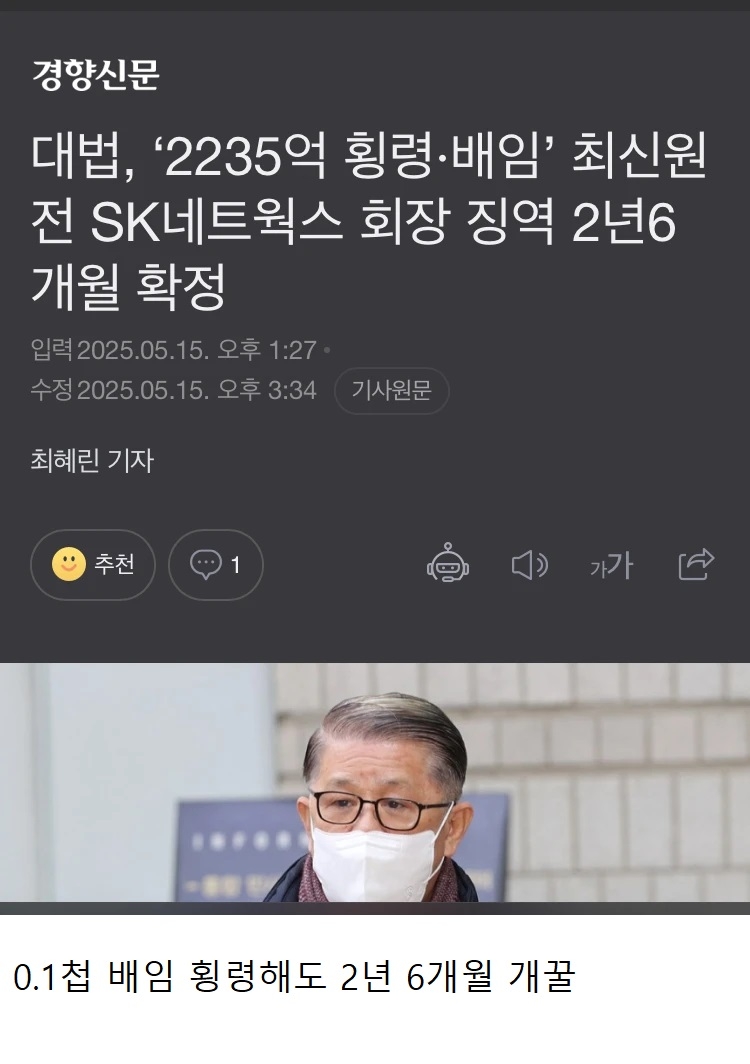Click the dot separator after input time
The image size is (750, 1064).
(x=327, y=350)
